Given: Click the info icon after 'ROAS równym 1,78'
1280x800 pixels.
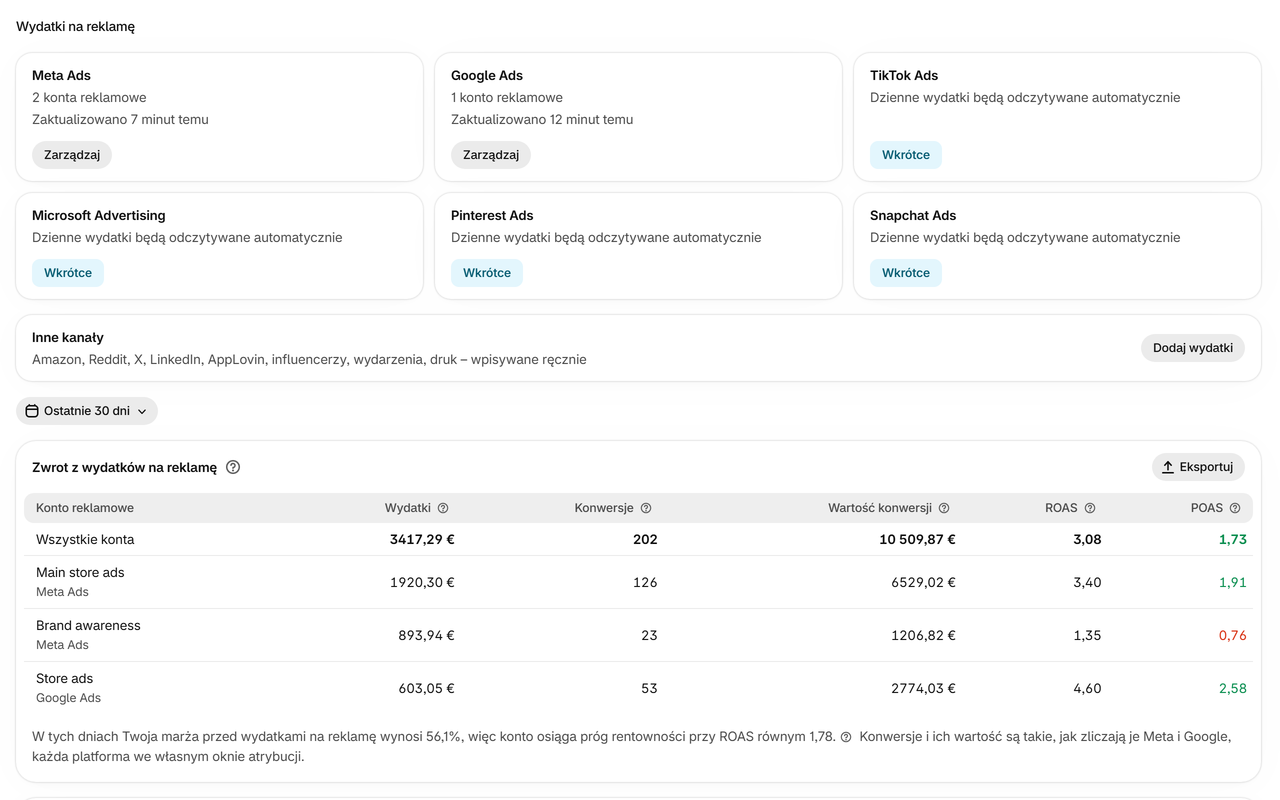Looking at the screenshot, I should coord(846,737).
